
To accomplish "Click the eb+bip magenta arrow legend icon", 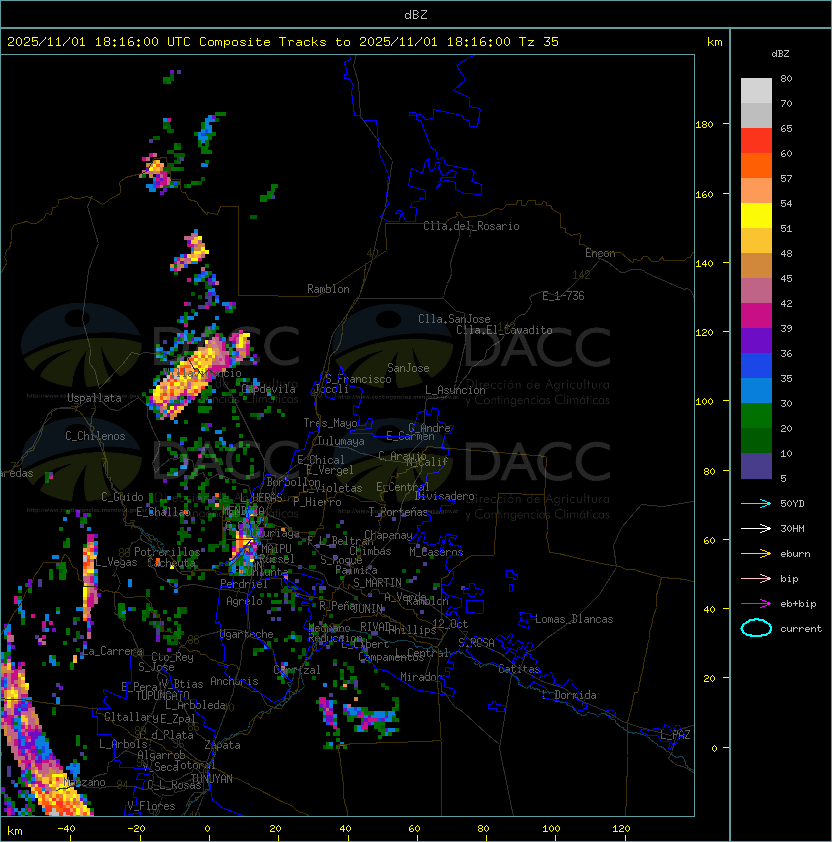I will (756, 604).
